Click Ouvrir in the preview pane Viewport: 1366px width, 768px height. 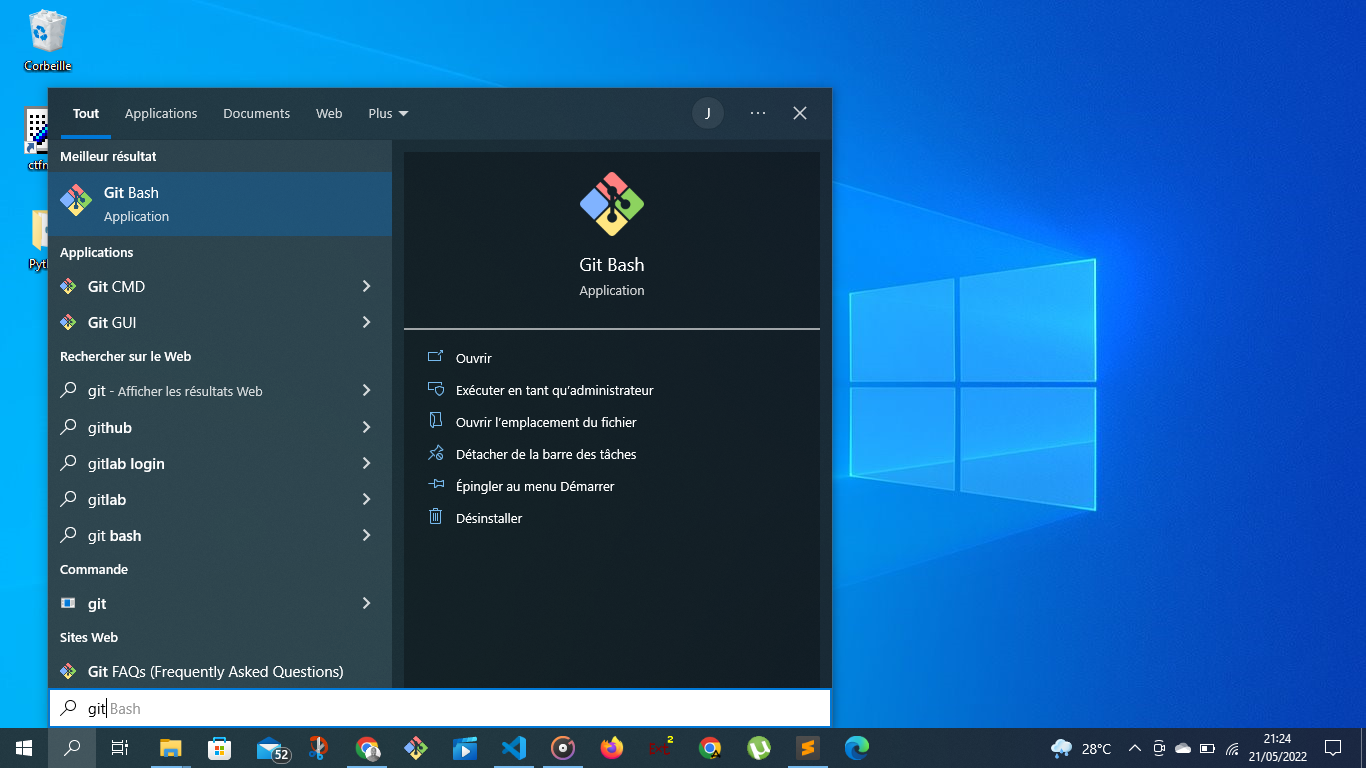coord(473,358)
